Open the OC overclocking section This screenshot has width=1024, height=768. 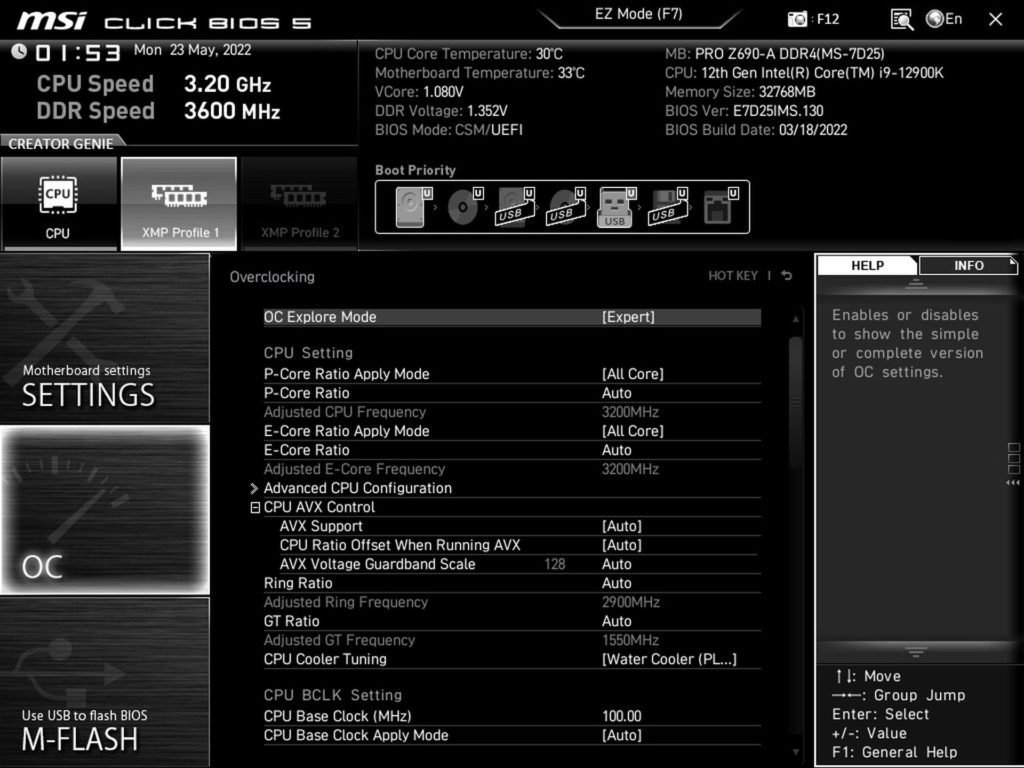104,510
